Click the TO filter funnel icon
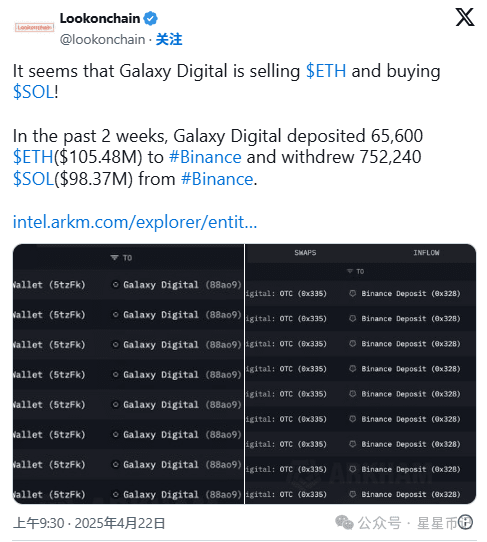 click(114, 258)
